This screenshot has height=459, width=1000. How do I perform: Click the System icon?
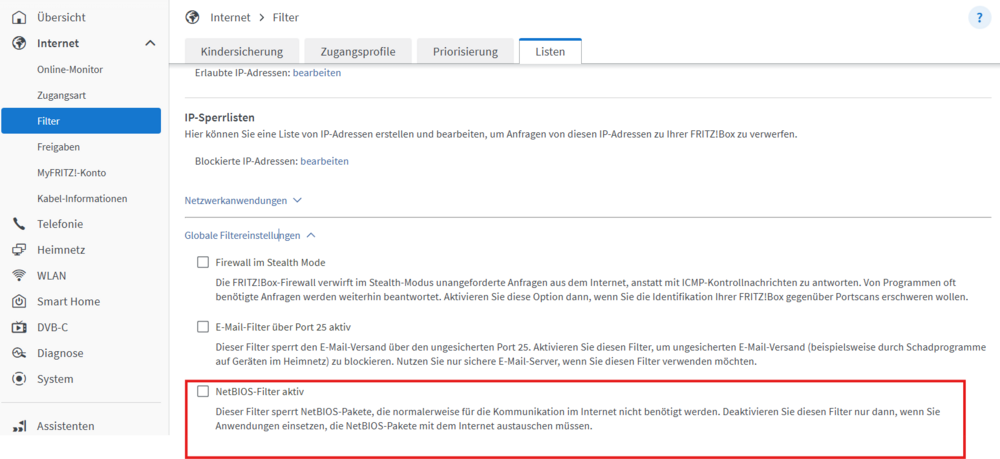tap(20, 379)
